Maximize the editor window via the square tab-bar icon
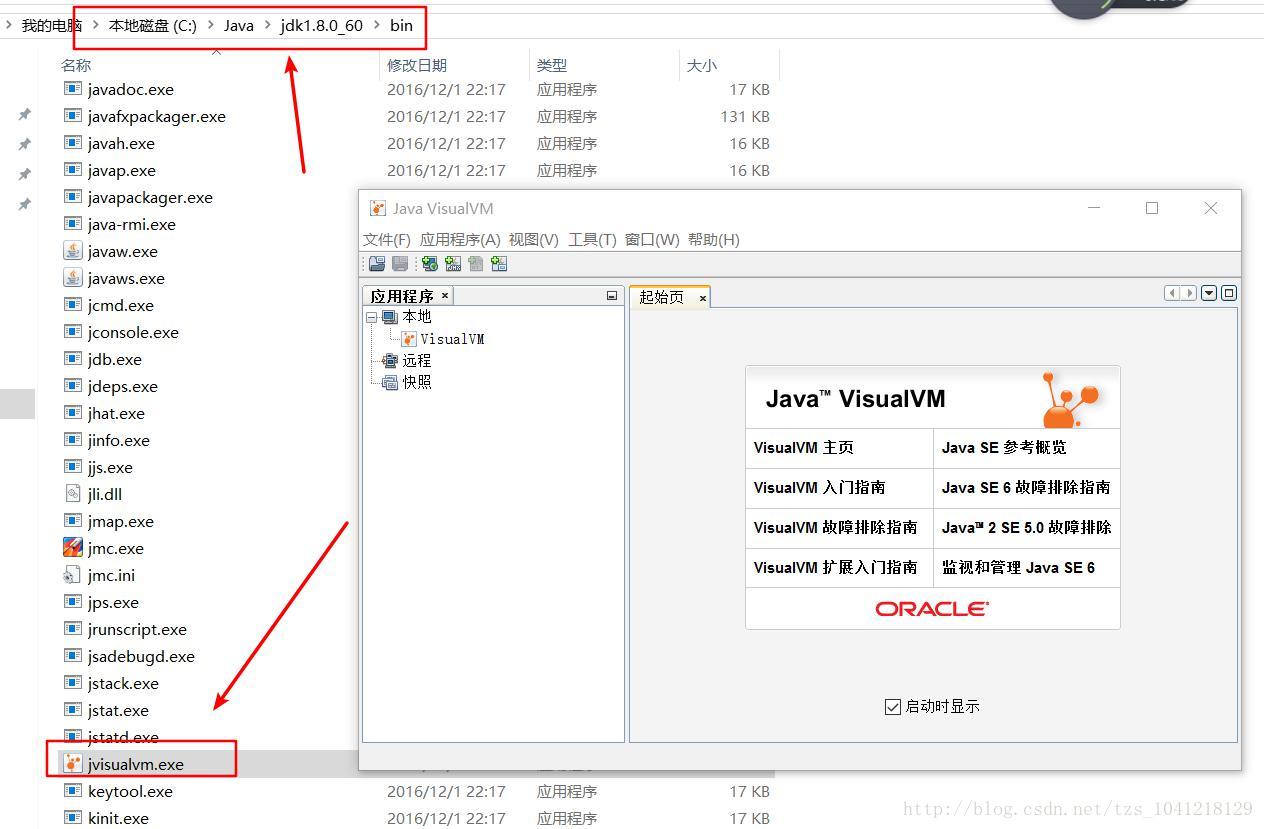The height and width of the screenshot is (829, 1264). [1229, 293]
